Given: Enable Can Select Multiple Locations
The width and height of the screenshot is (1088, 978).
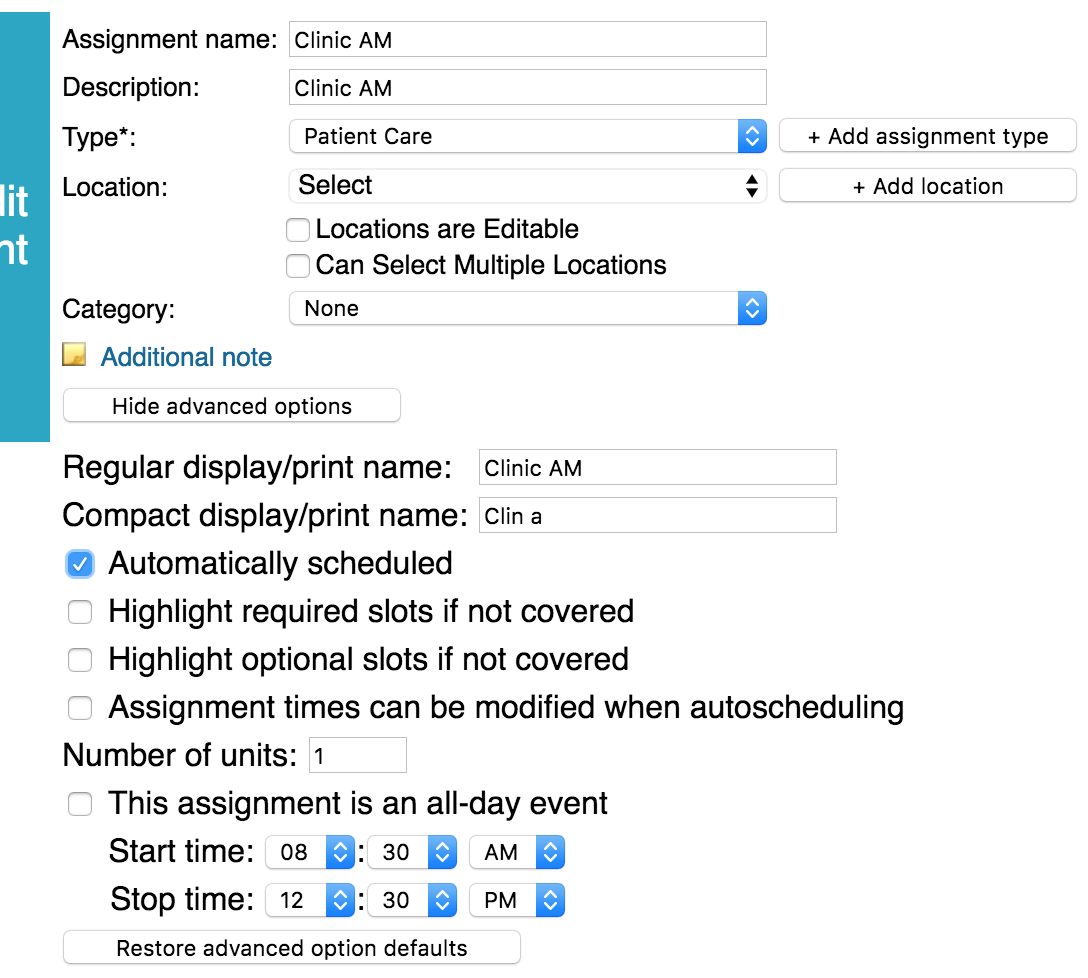Looking at the screenshot, I should 298,265.
